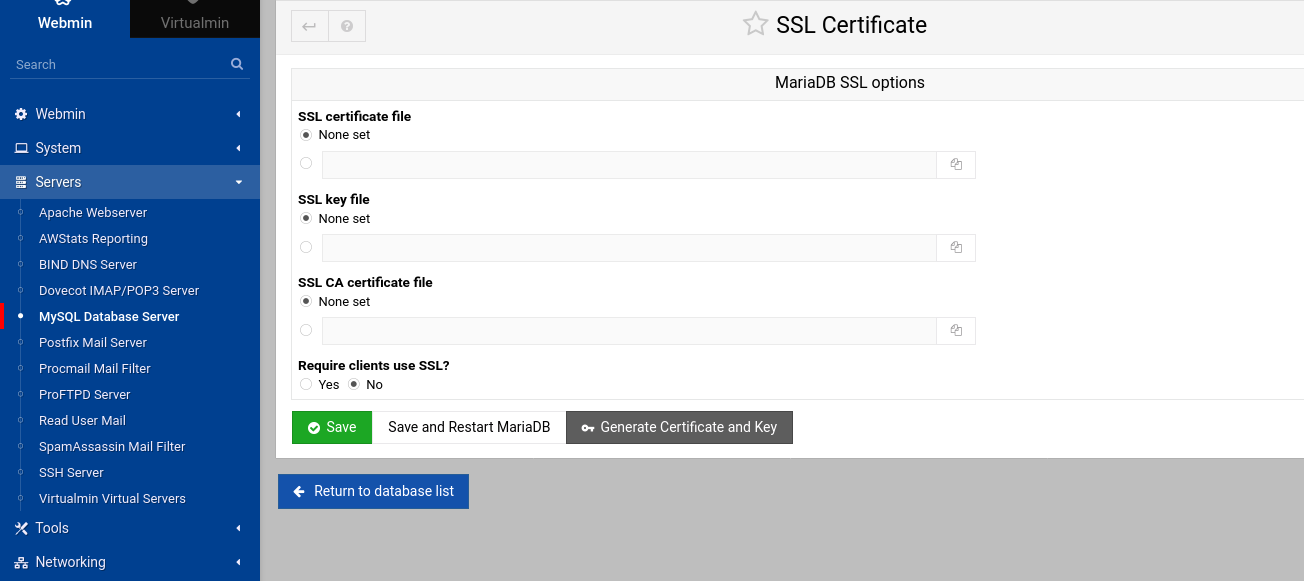Click Generate Certificate and Key button
The height and width of the screenshot is (581, 1304).
click(x=679, y=427)
